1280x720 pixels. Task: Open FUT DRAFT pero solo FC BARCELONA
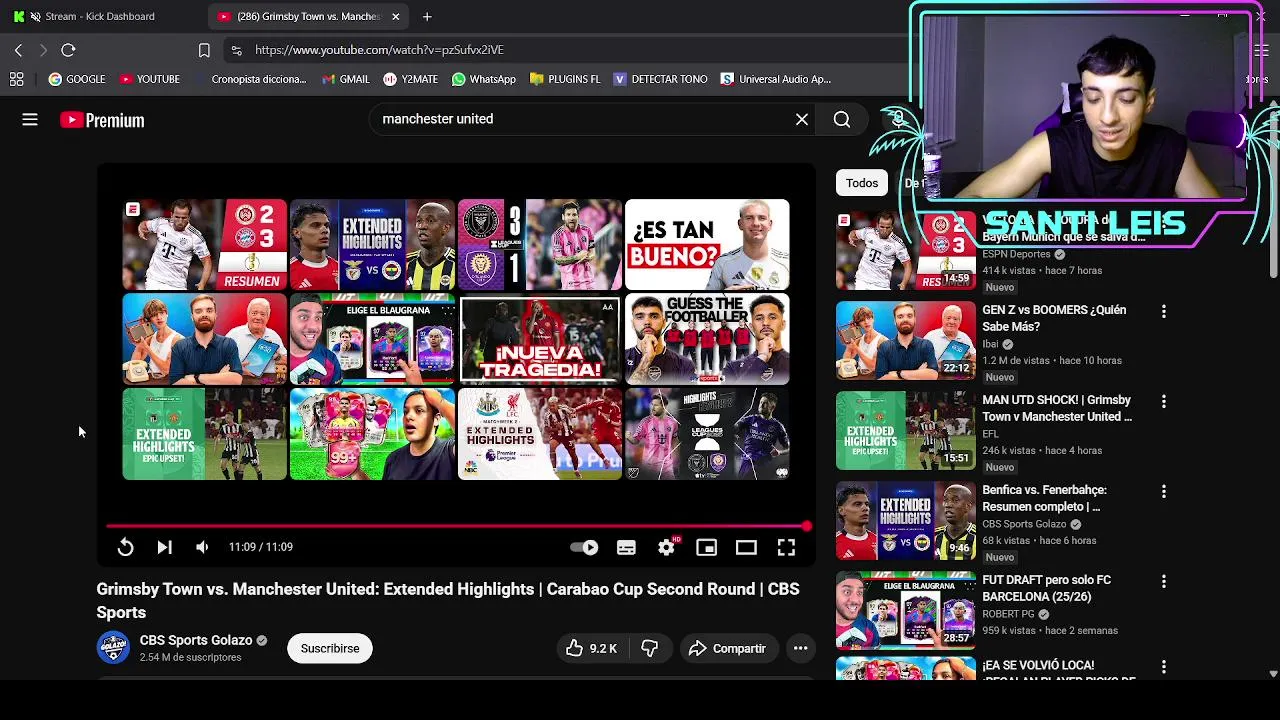coord(1046,588)
